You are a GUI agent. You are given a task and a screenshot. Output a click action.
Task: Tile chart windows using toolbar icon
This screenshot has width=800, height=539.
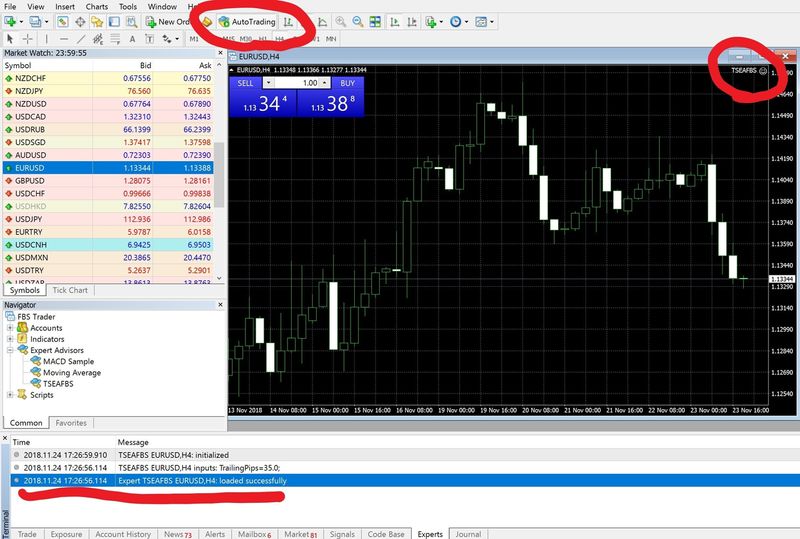[375, 21]
